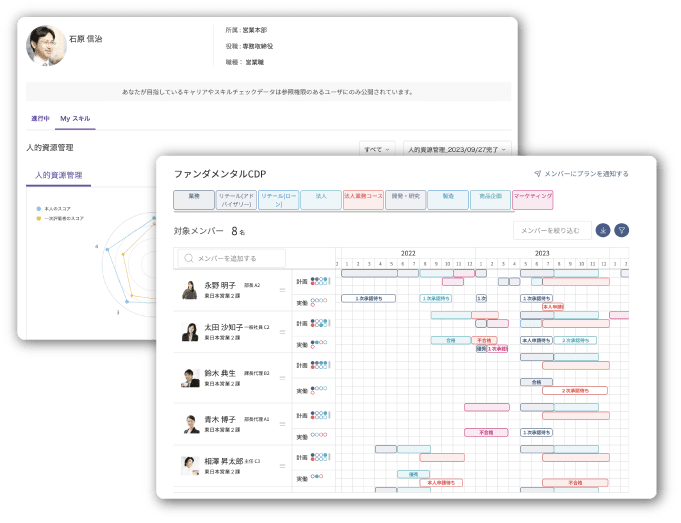Click the name 相澤 昇太郎
This screenshot has width=681, height=523.
click(224, 461)
